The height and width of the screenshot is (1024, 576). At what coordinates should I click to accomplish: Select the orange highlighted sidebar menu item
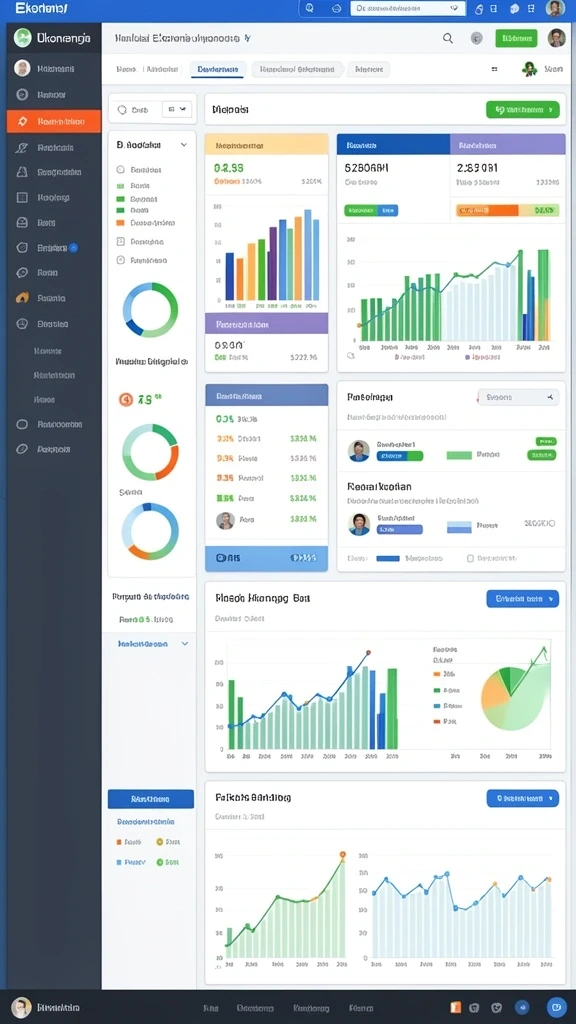tap(54, 121)
